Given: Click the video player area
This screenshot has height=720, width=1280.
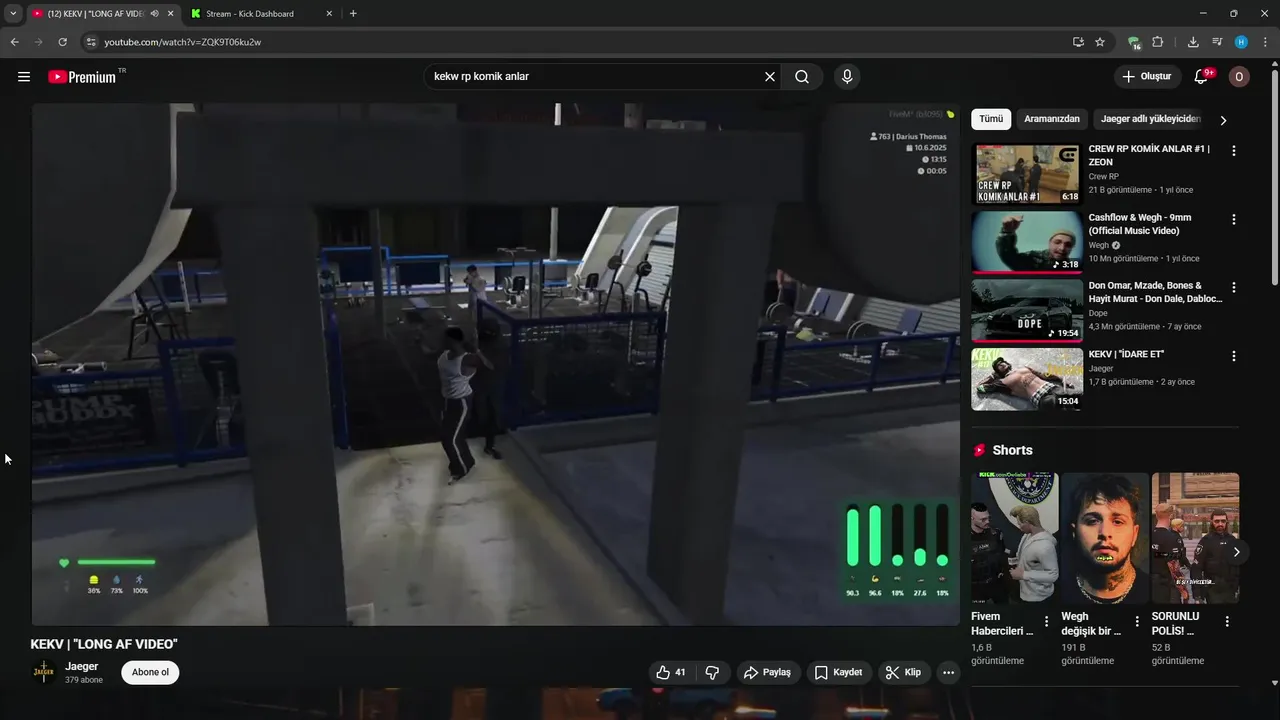Looking at the screenshot, I should click(496, 364).
